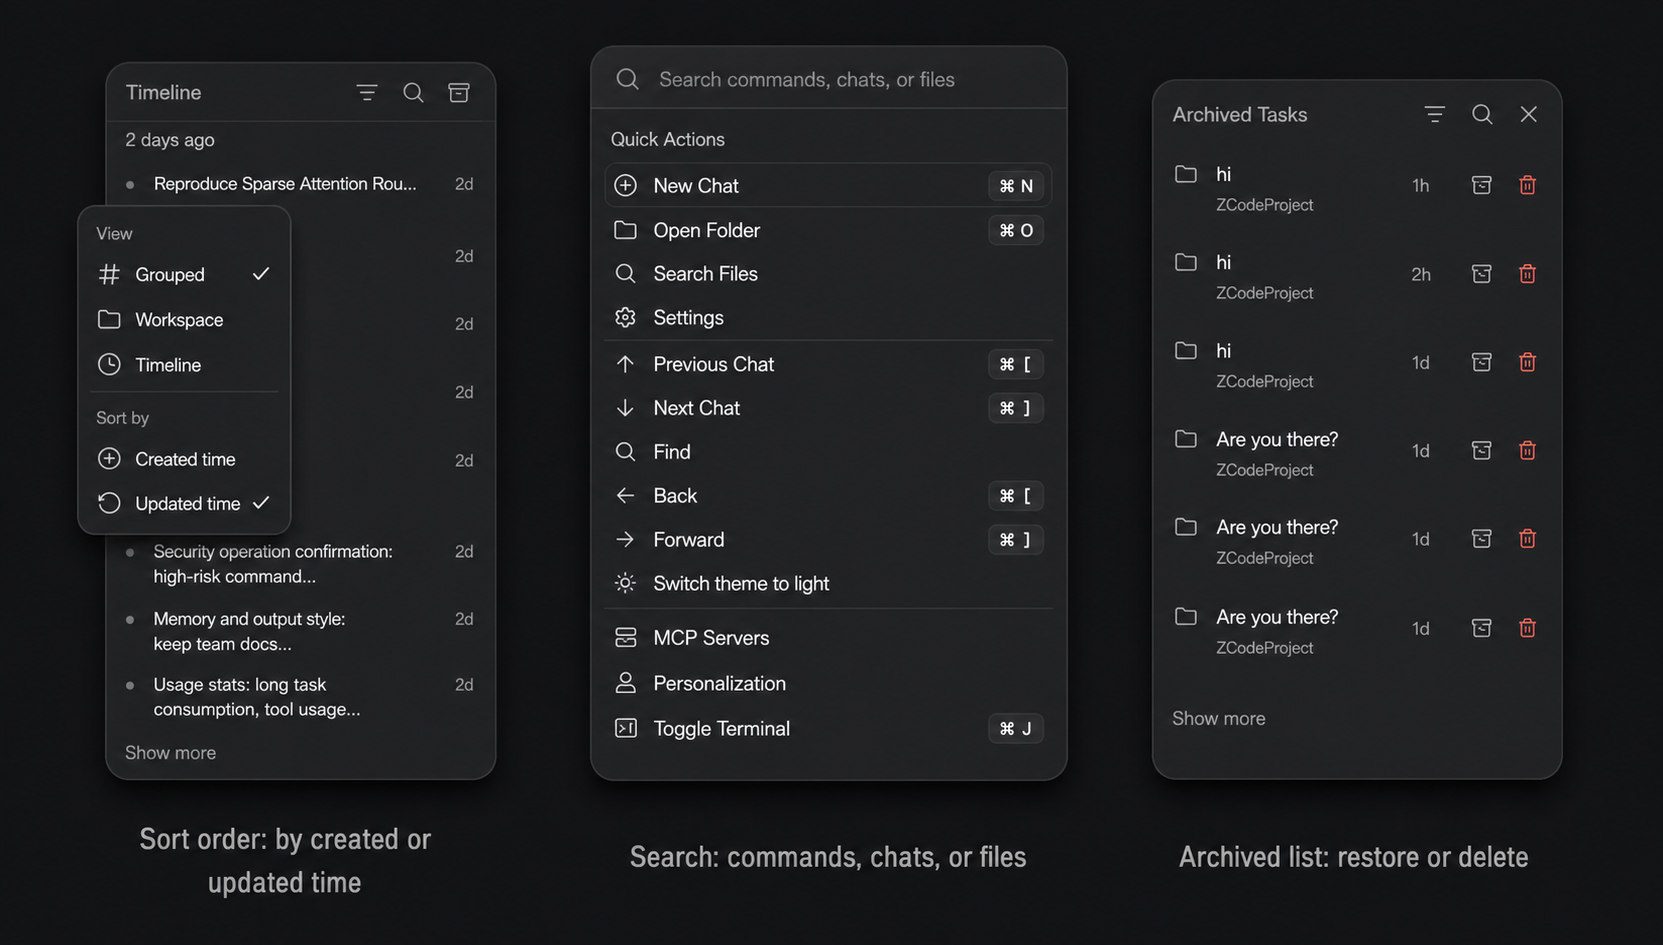Choose Created time sort option
The height and width of the screenshot is (945, 1663).
(184, 459)
